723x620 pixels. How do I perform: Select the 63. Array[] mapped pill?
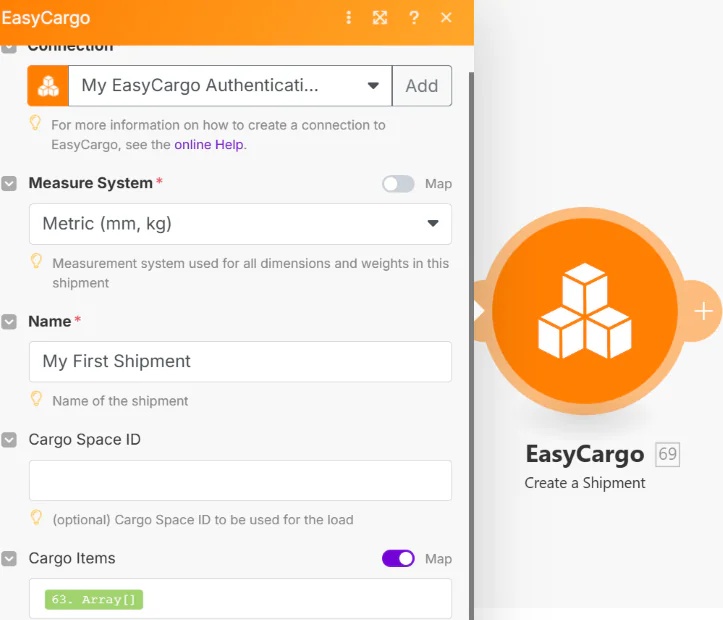click(x=94, y=599)
